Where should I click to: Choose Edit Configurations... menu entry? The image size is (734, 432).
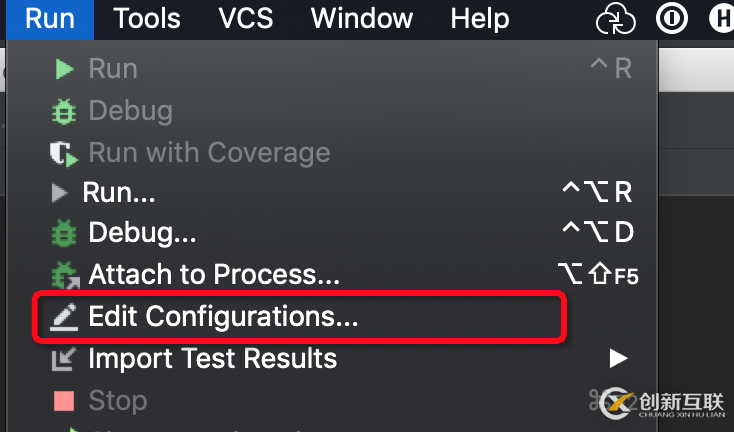click(223, 317)
